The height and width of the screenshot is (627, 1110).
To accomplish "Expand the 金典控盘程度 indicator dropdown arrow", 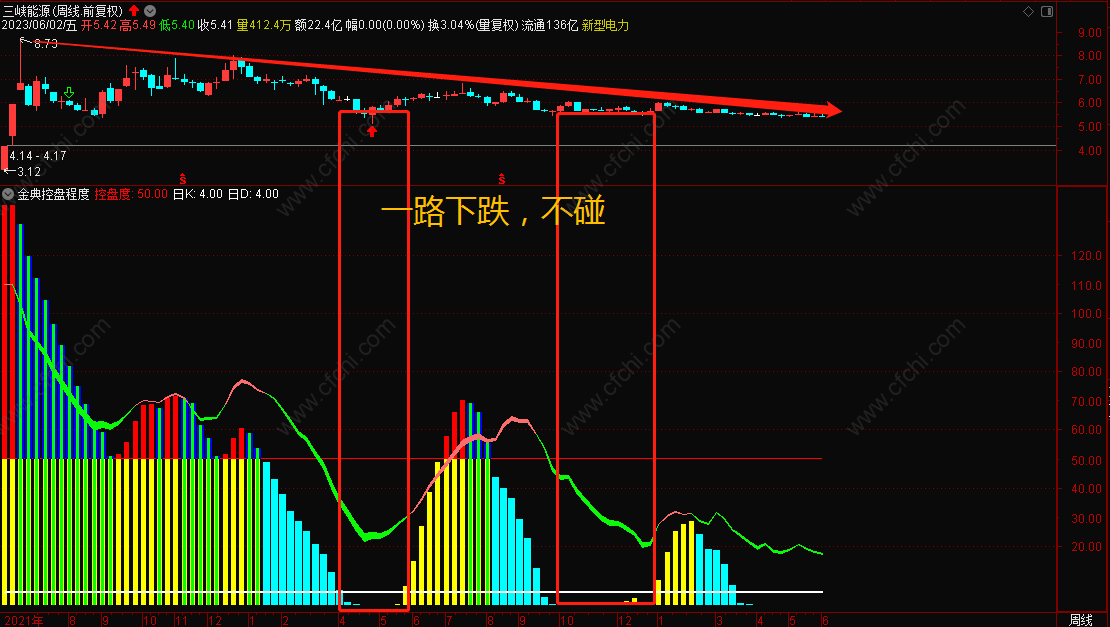I will pyautogui.click(x=8, y=194).
